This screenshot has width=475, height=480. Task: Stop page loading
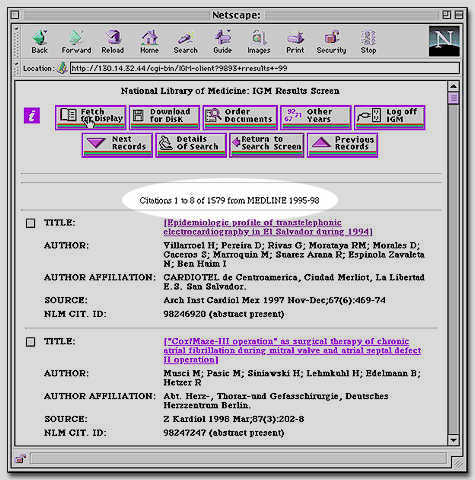(368, 42)
